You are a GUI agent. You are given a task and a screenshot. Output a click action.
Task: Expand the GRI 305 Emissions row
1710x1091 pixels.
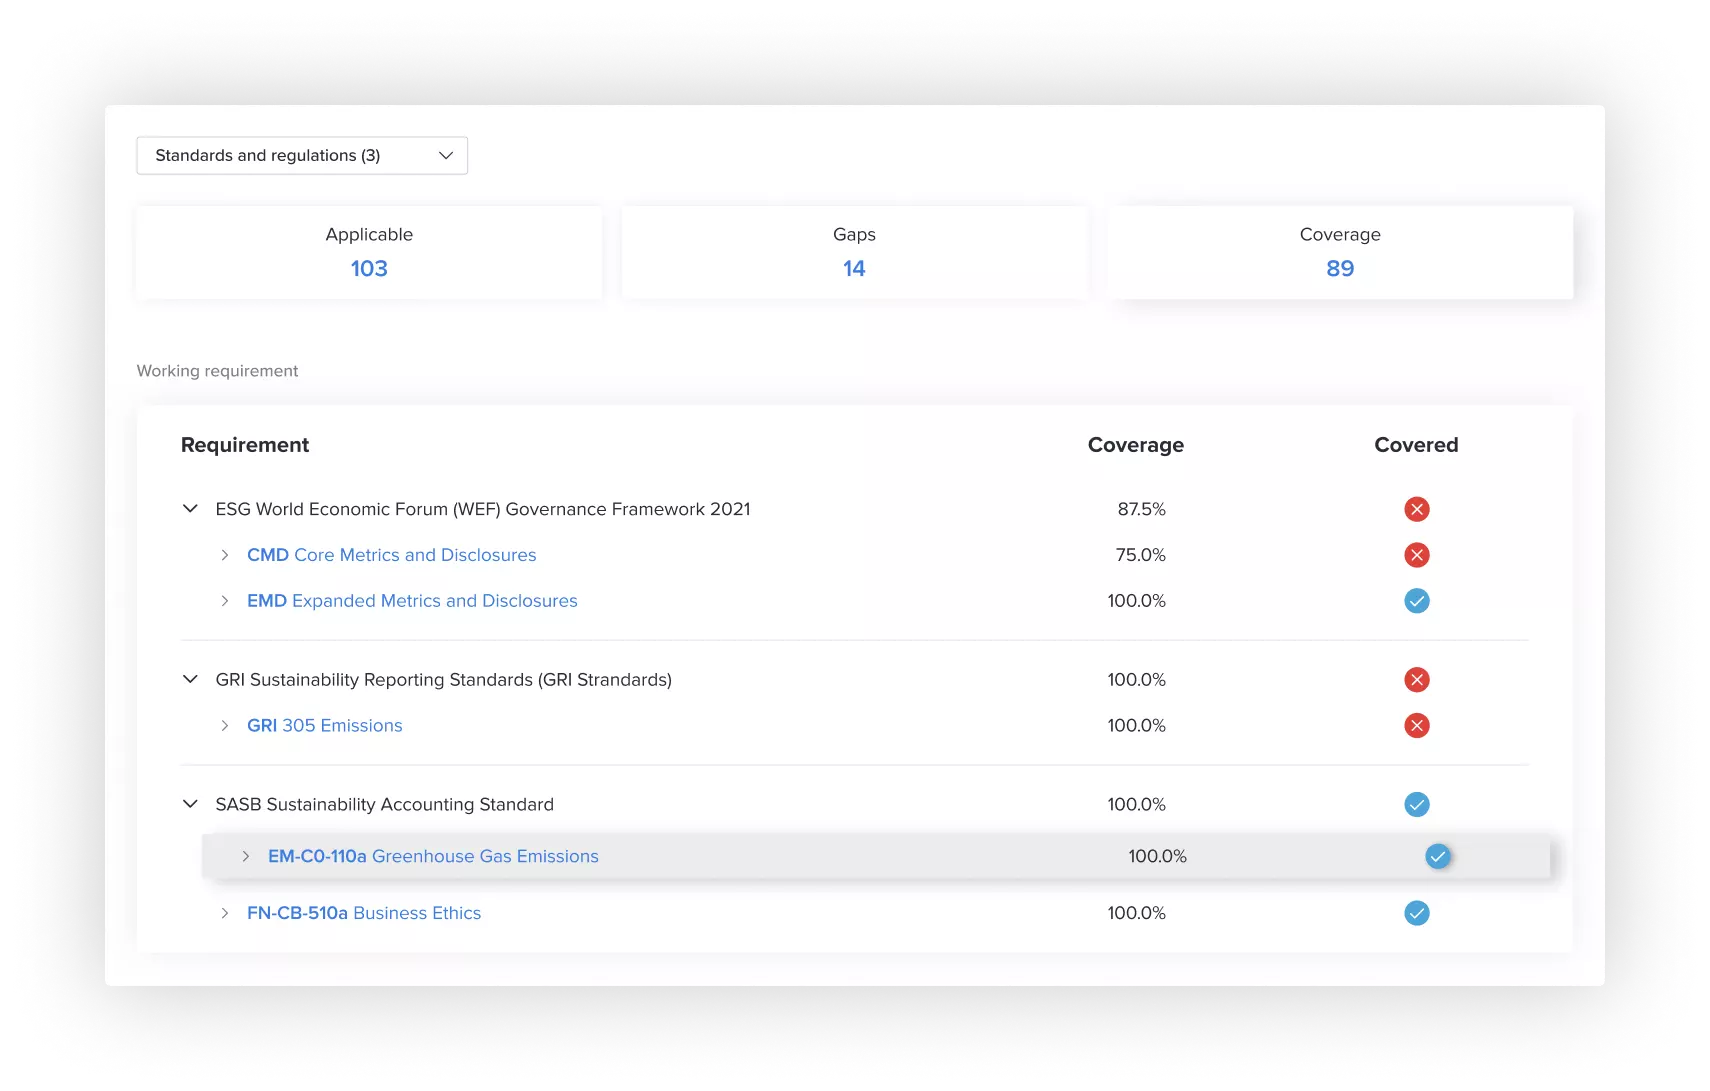[225, 726]
